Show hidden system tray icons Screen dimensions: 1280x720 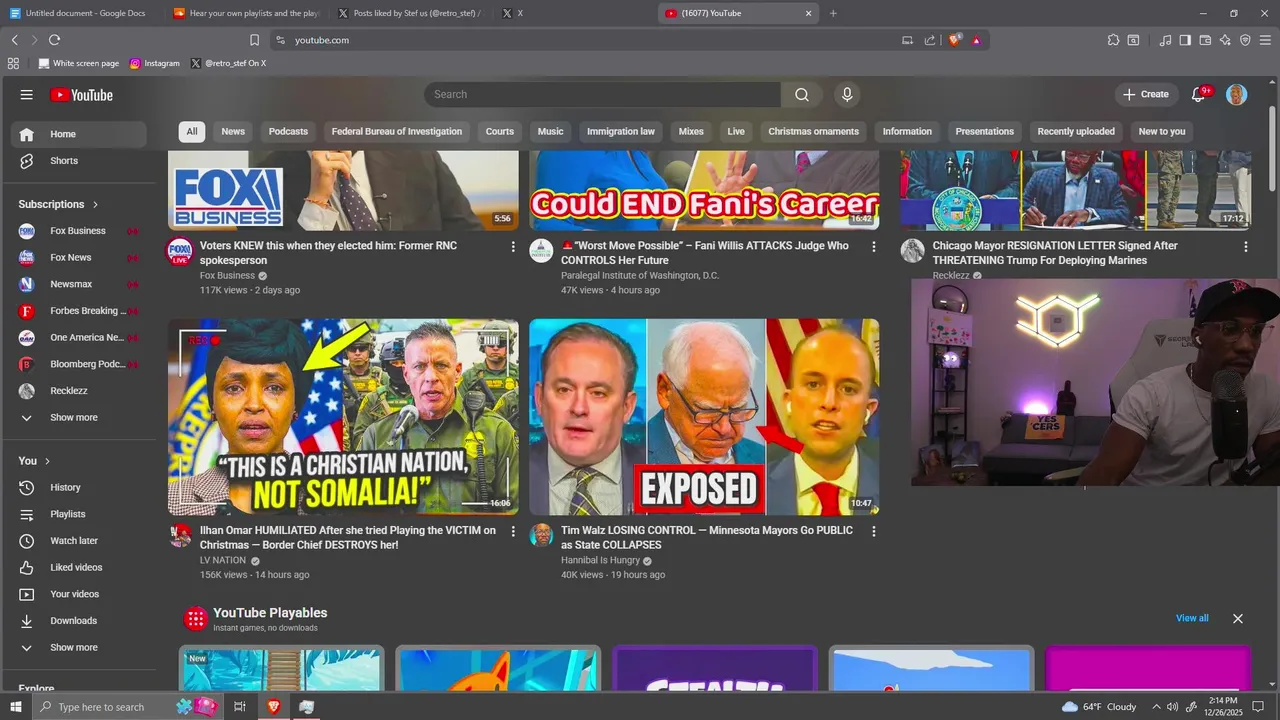coord(1156,707)
